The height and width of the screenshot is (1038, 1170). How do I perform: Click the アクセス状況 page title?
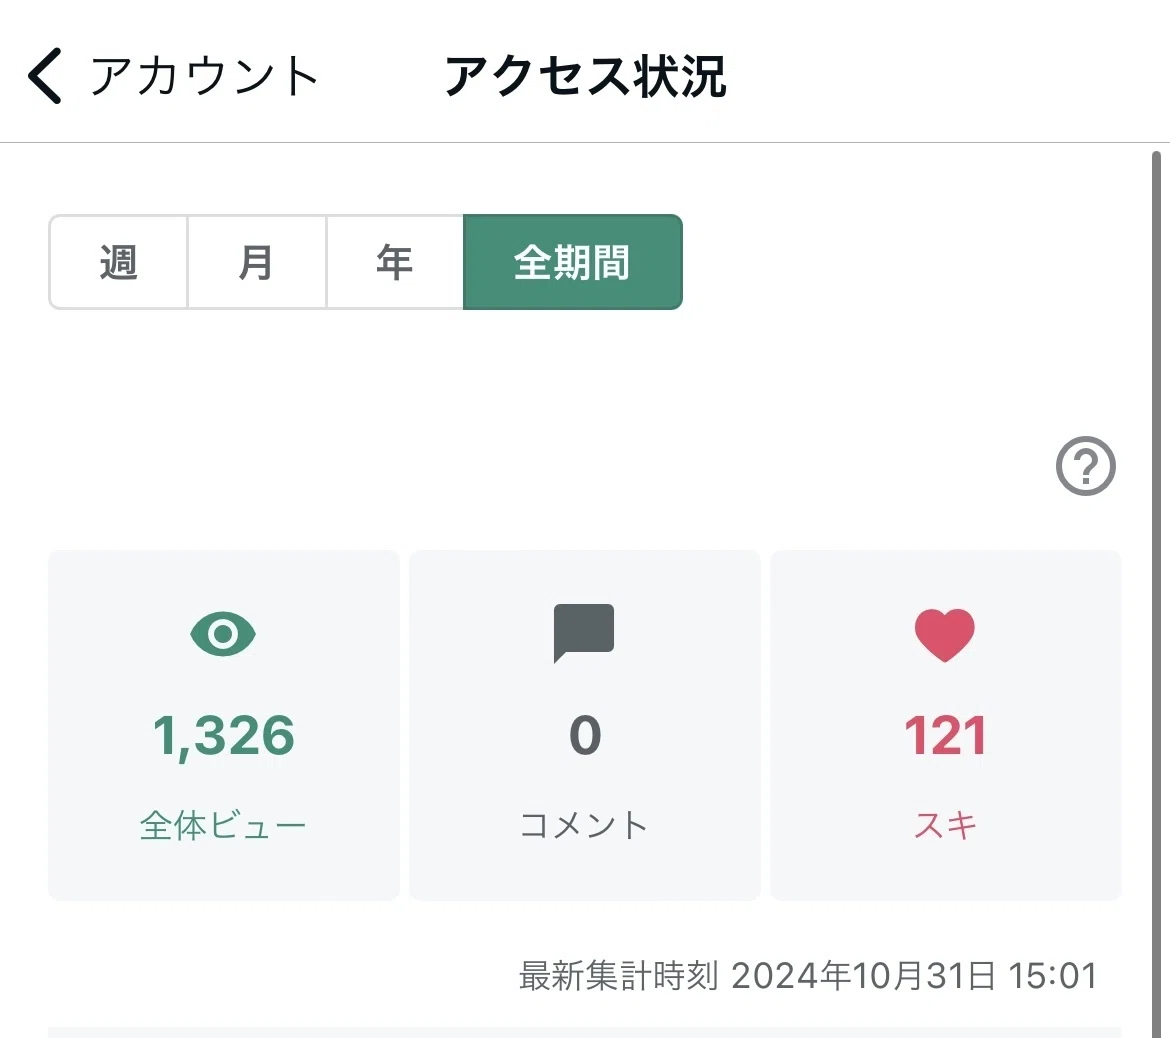pos(585,76)
